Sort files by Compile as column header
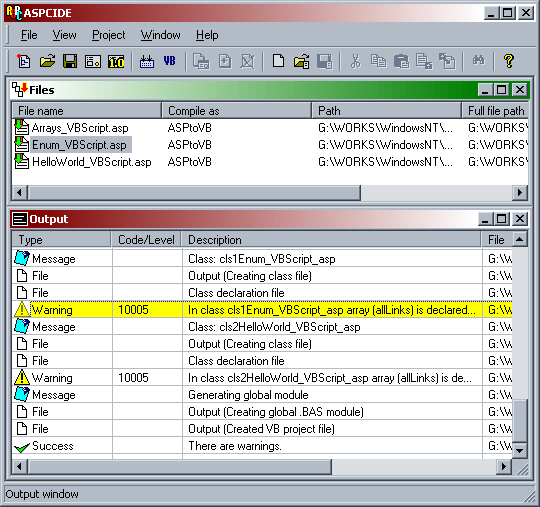The height and width of the screenshot is (507, 540). pyautogui.click(x=236, y=111)
